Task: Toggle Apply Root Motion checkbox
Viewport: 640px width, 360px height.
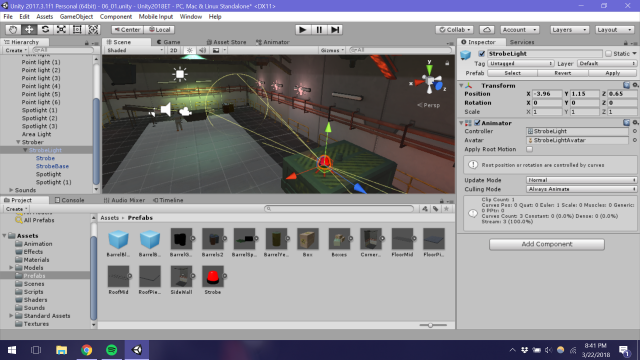Action: pyautogui.click(x=529, y=149)
